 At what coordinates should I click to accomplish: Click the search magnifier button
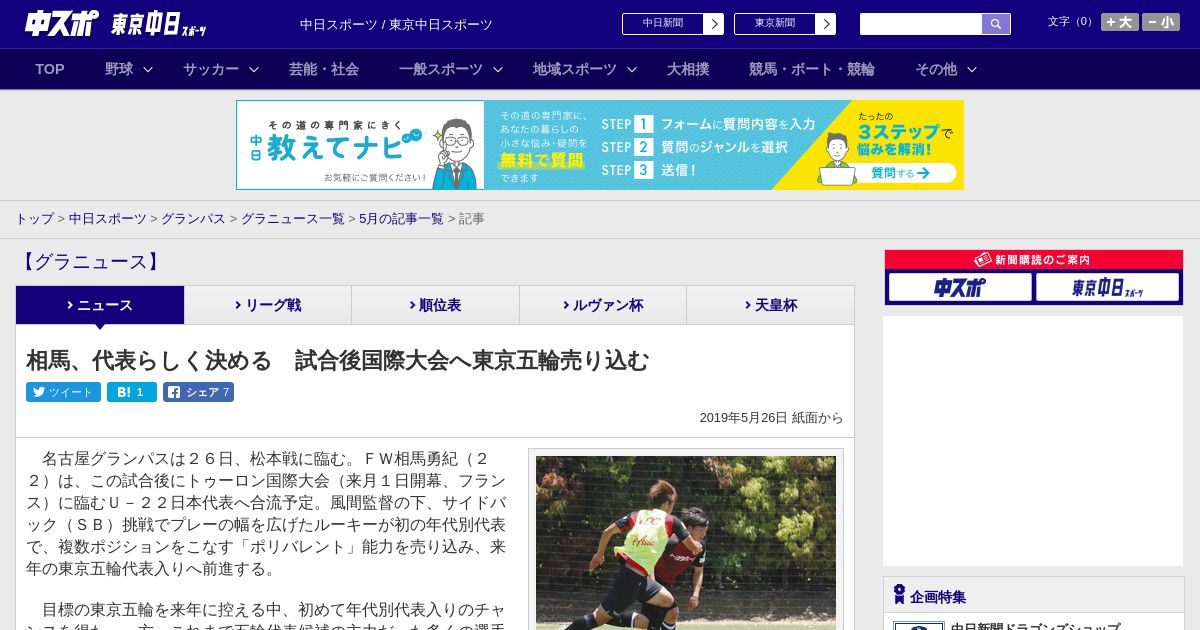click(996, 24)
